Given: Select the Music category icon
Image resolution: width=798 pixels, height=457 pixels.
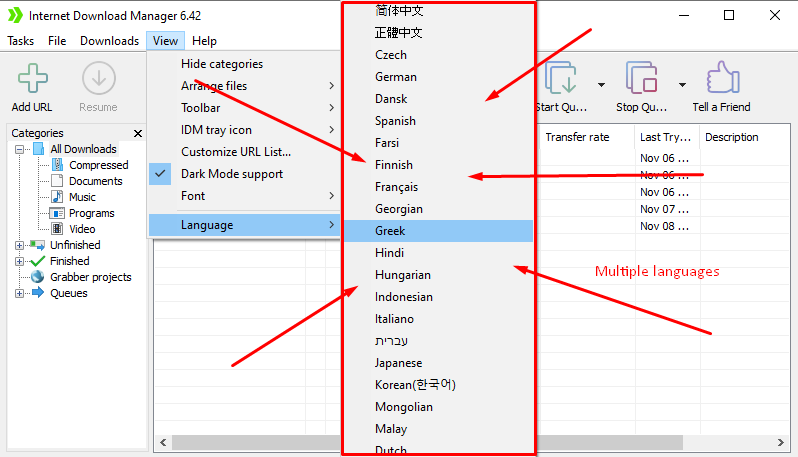Looking at the screenshot, I should (x=58, y=197).
